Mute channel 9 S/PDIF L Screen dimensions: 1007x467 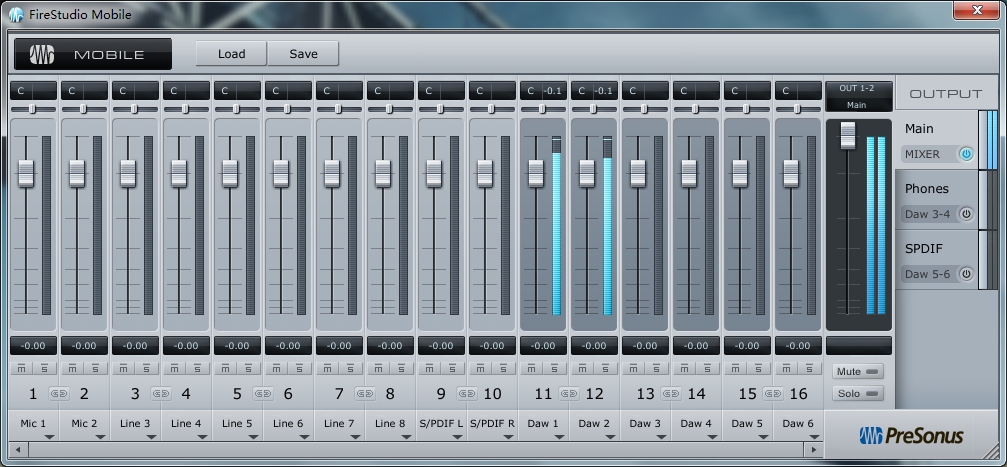pos(430,369)
